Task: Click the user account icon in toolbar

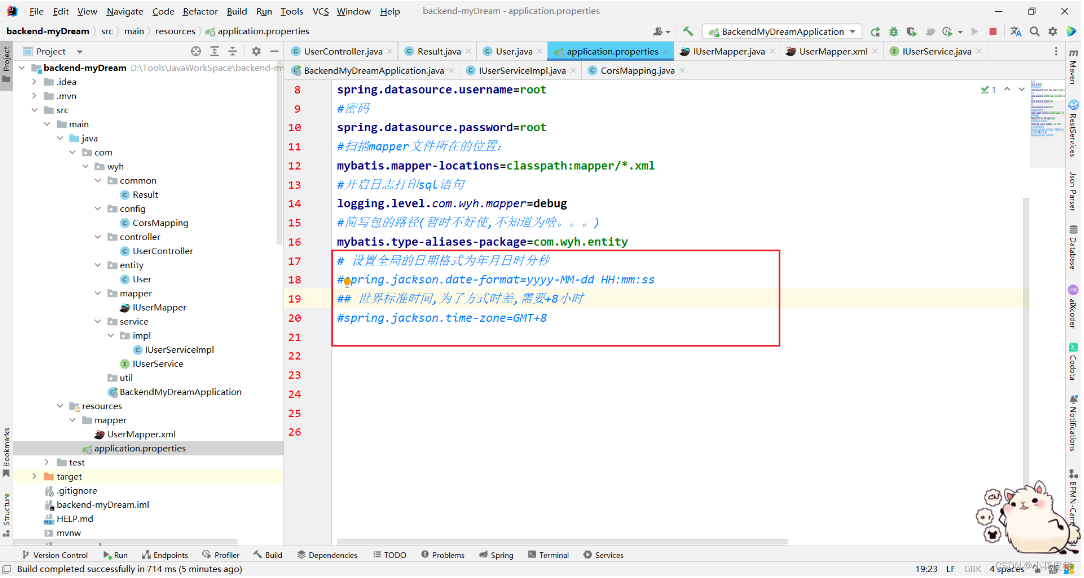Action: click(660, 32)
